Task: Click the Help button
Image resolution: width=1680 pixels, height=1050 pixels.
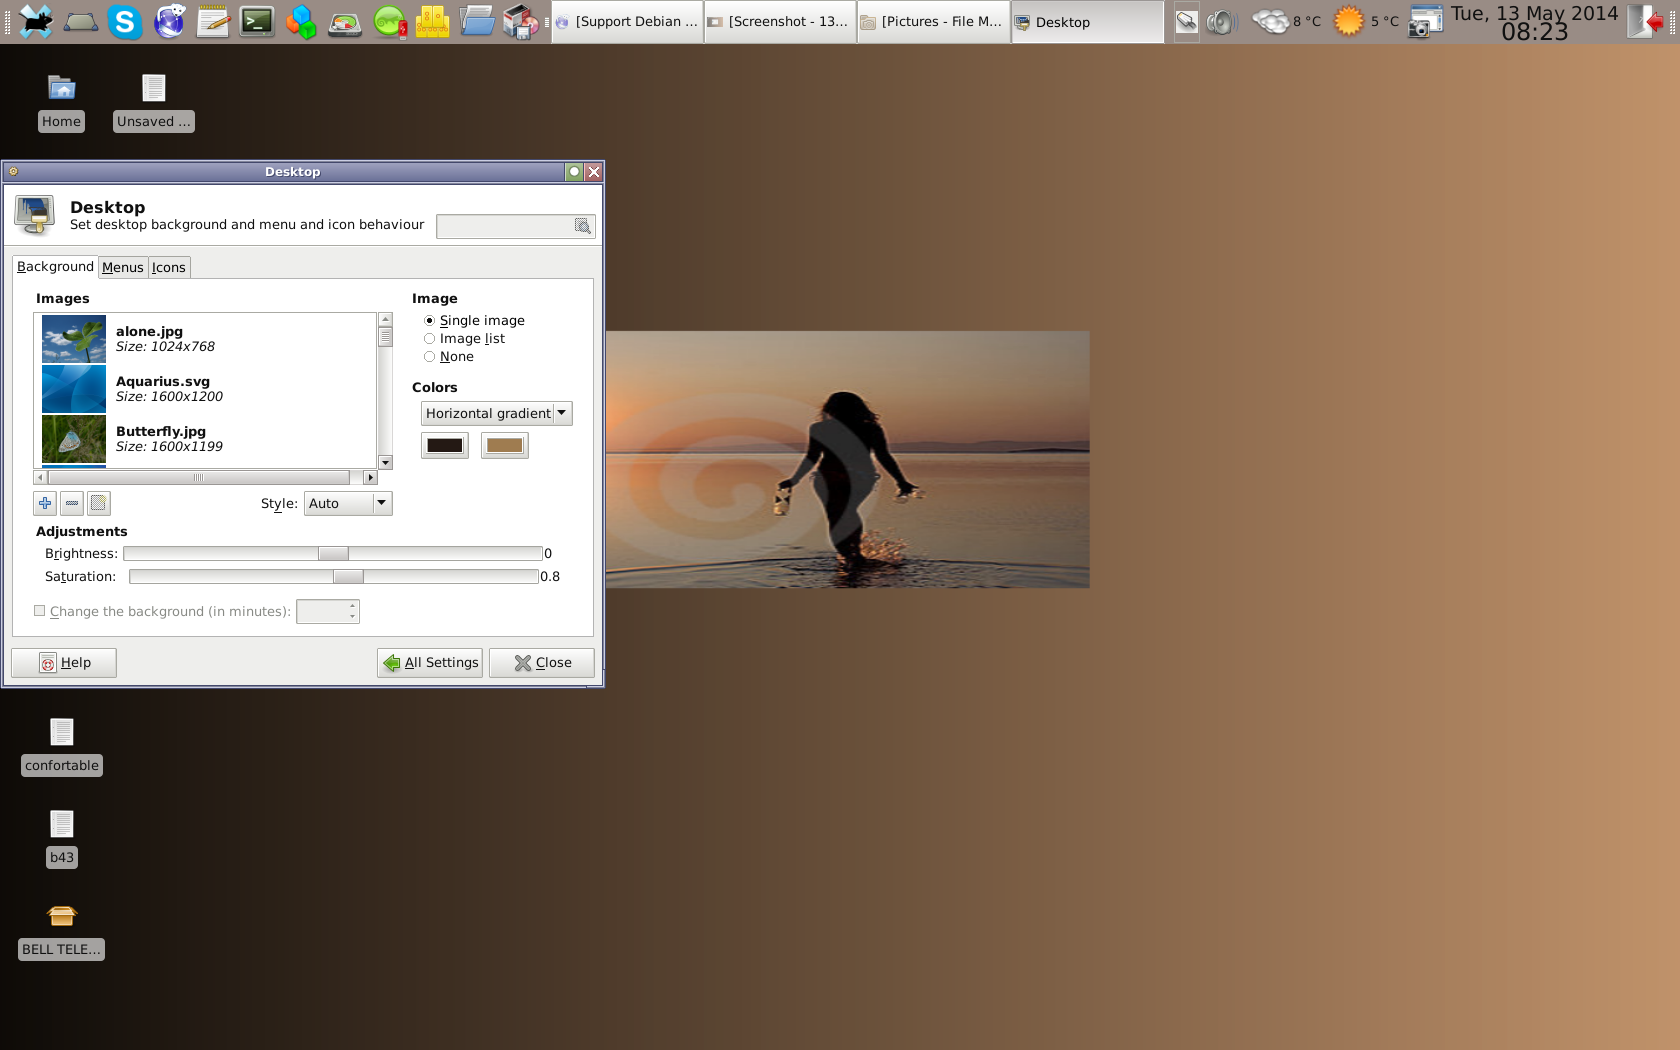Action: (64, 663)
